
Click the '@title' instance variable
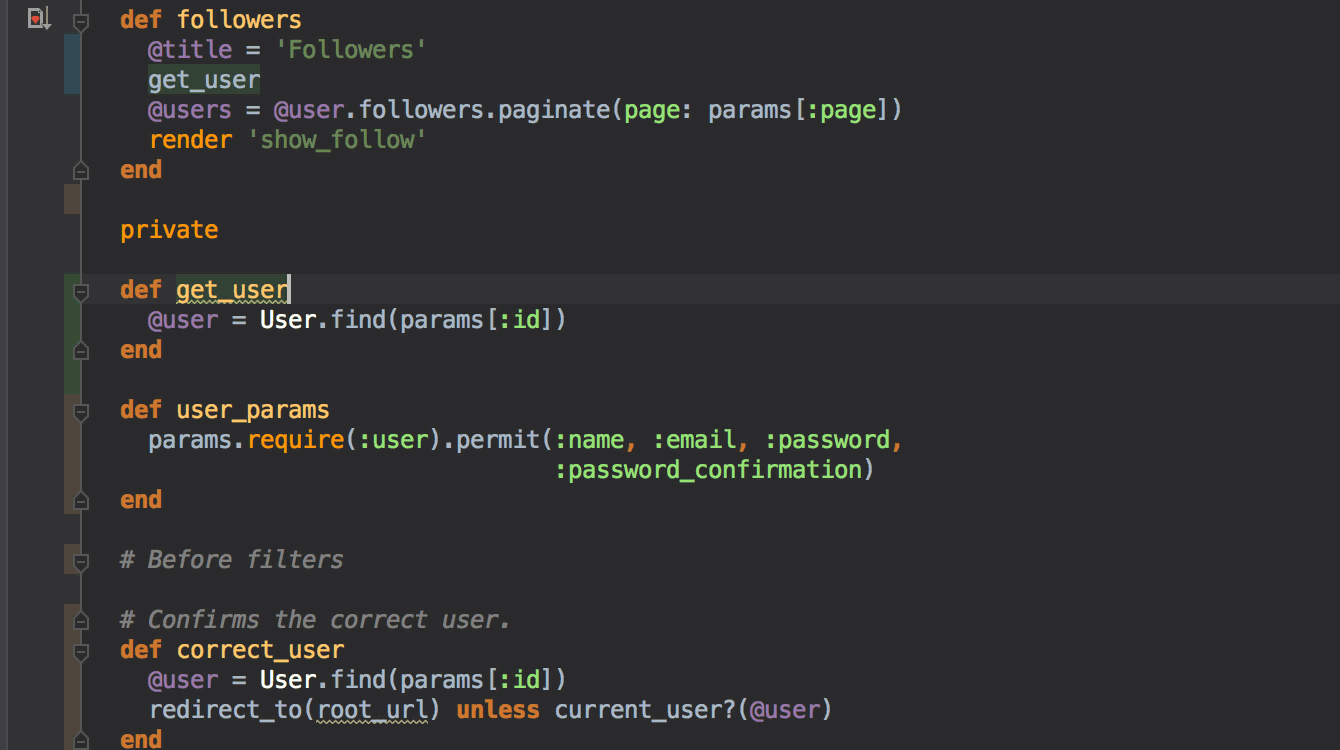190,50
